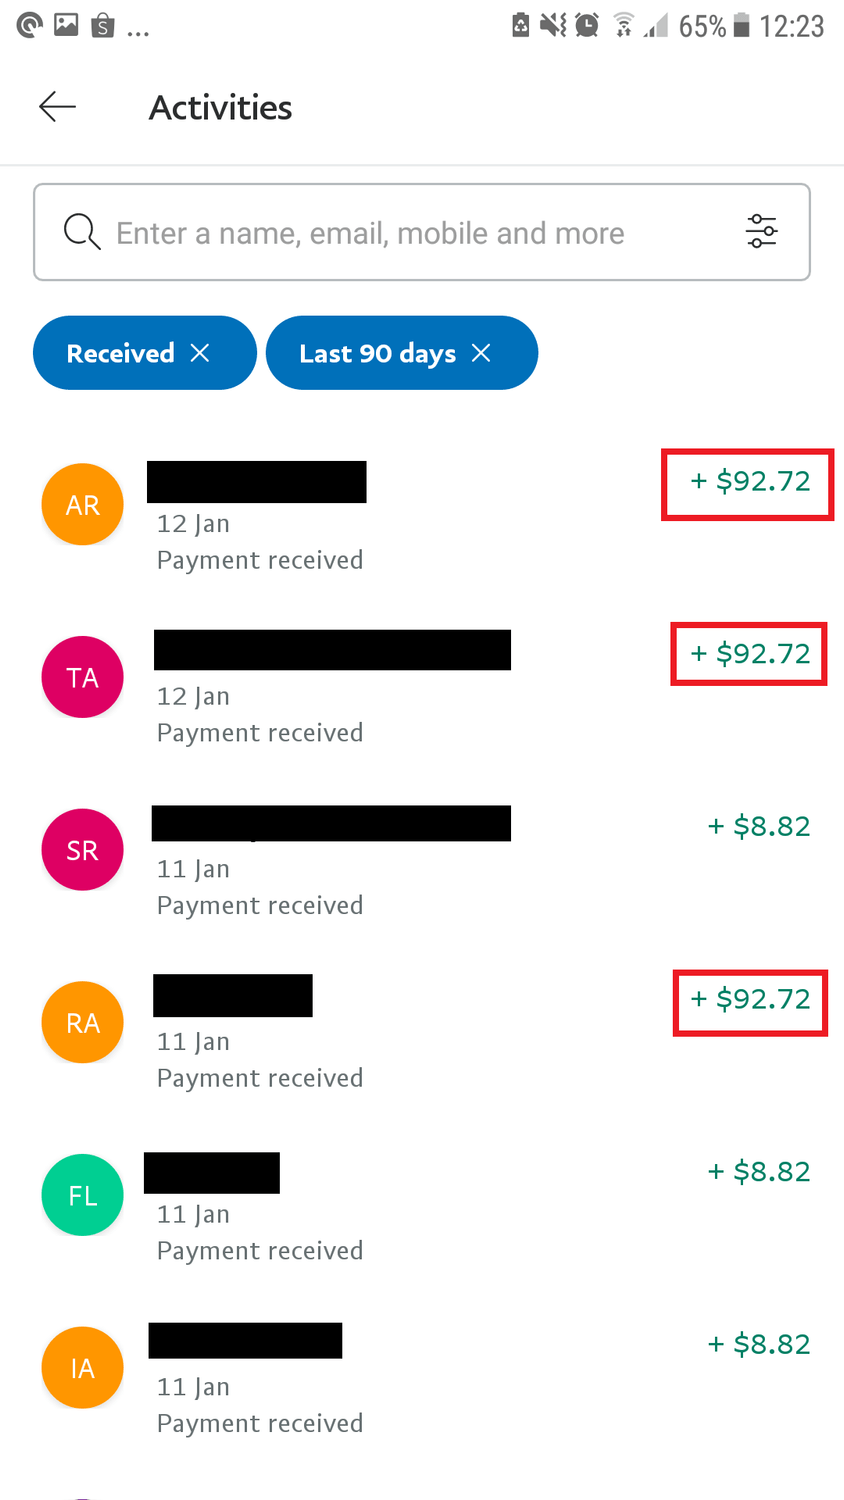Open the FL contact avatar
The height and width of the screenshot is (1500, 844).
[x=83, y=1195]
